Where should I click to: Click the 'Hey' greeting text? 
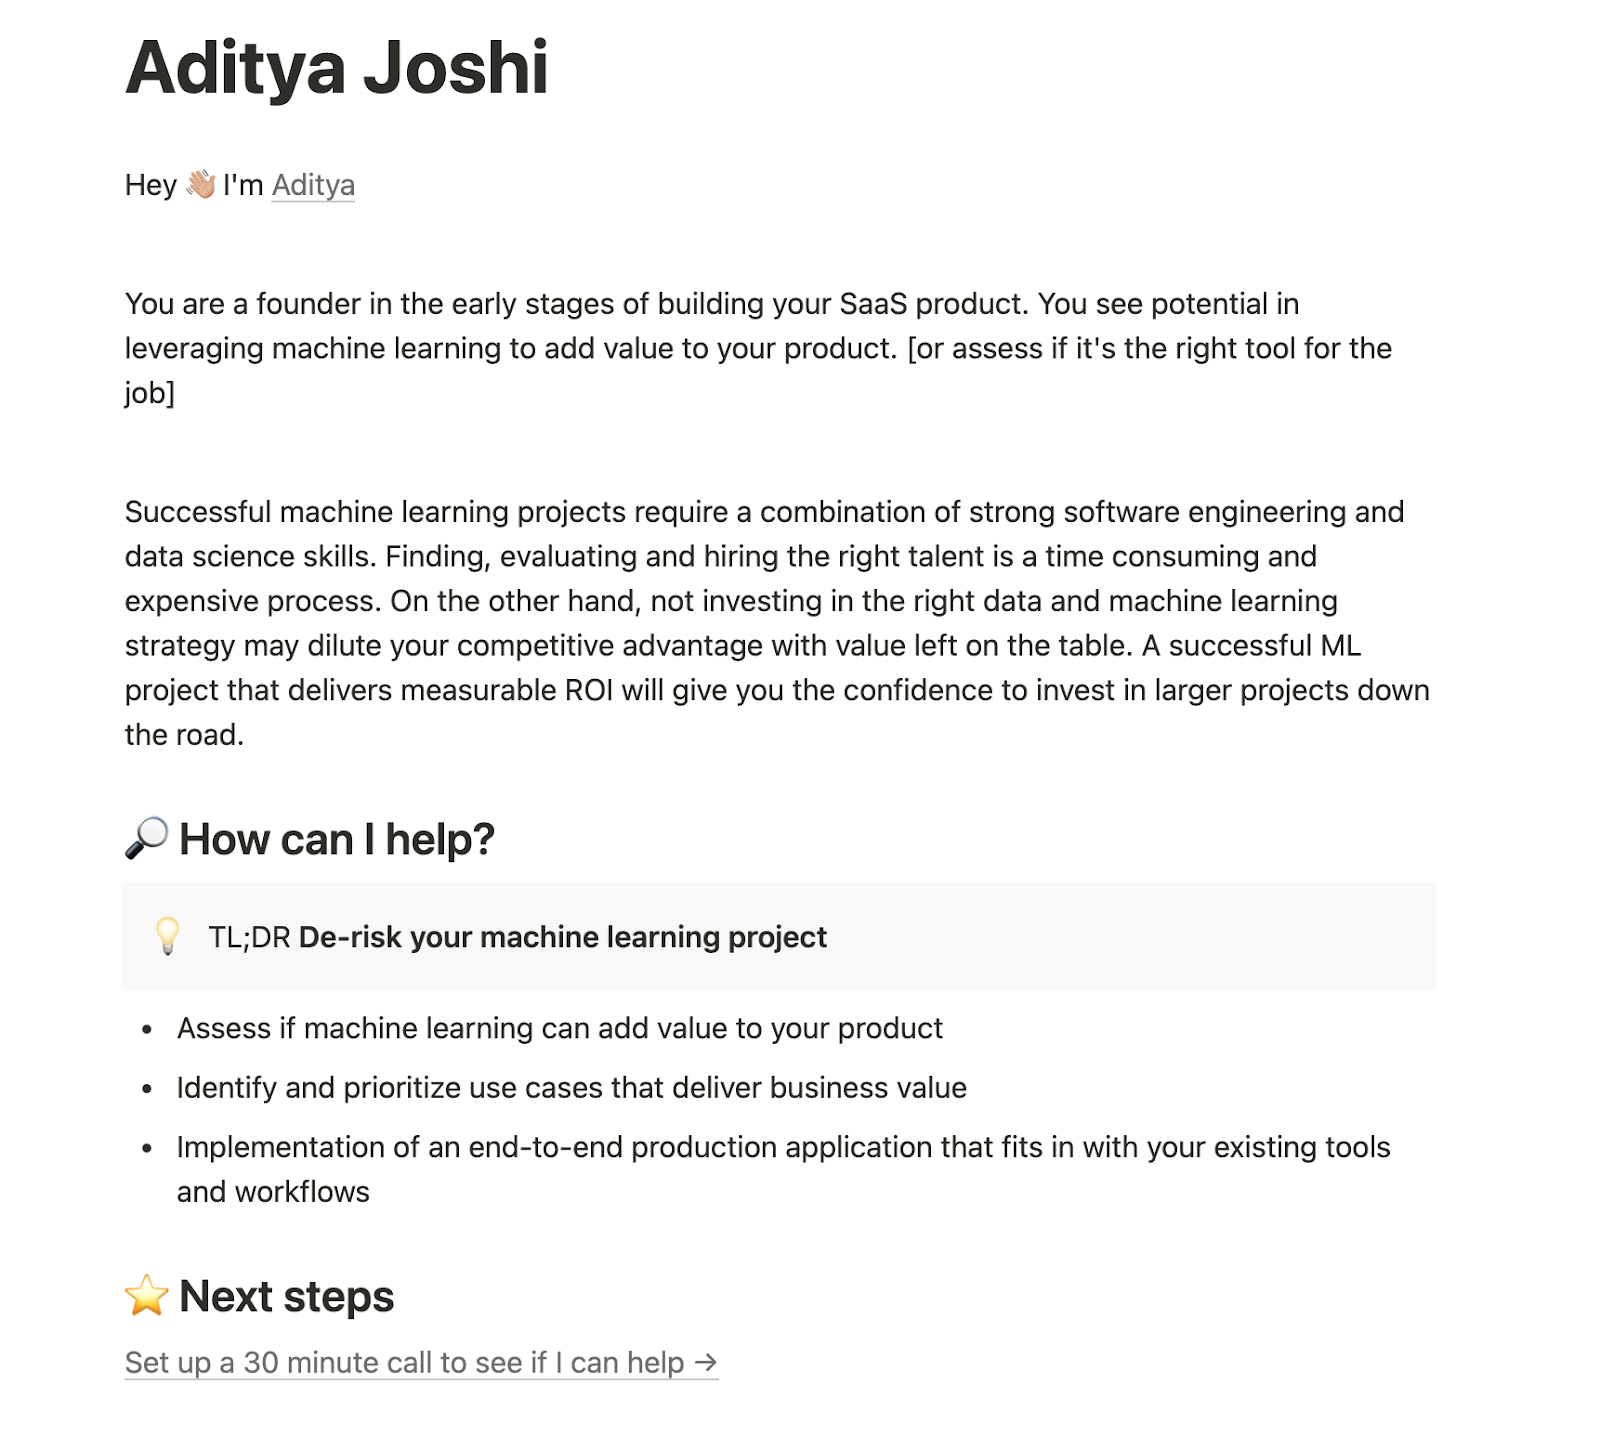point(151,185)
